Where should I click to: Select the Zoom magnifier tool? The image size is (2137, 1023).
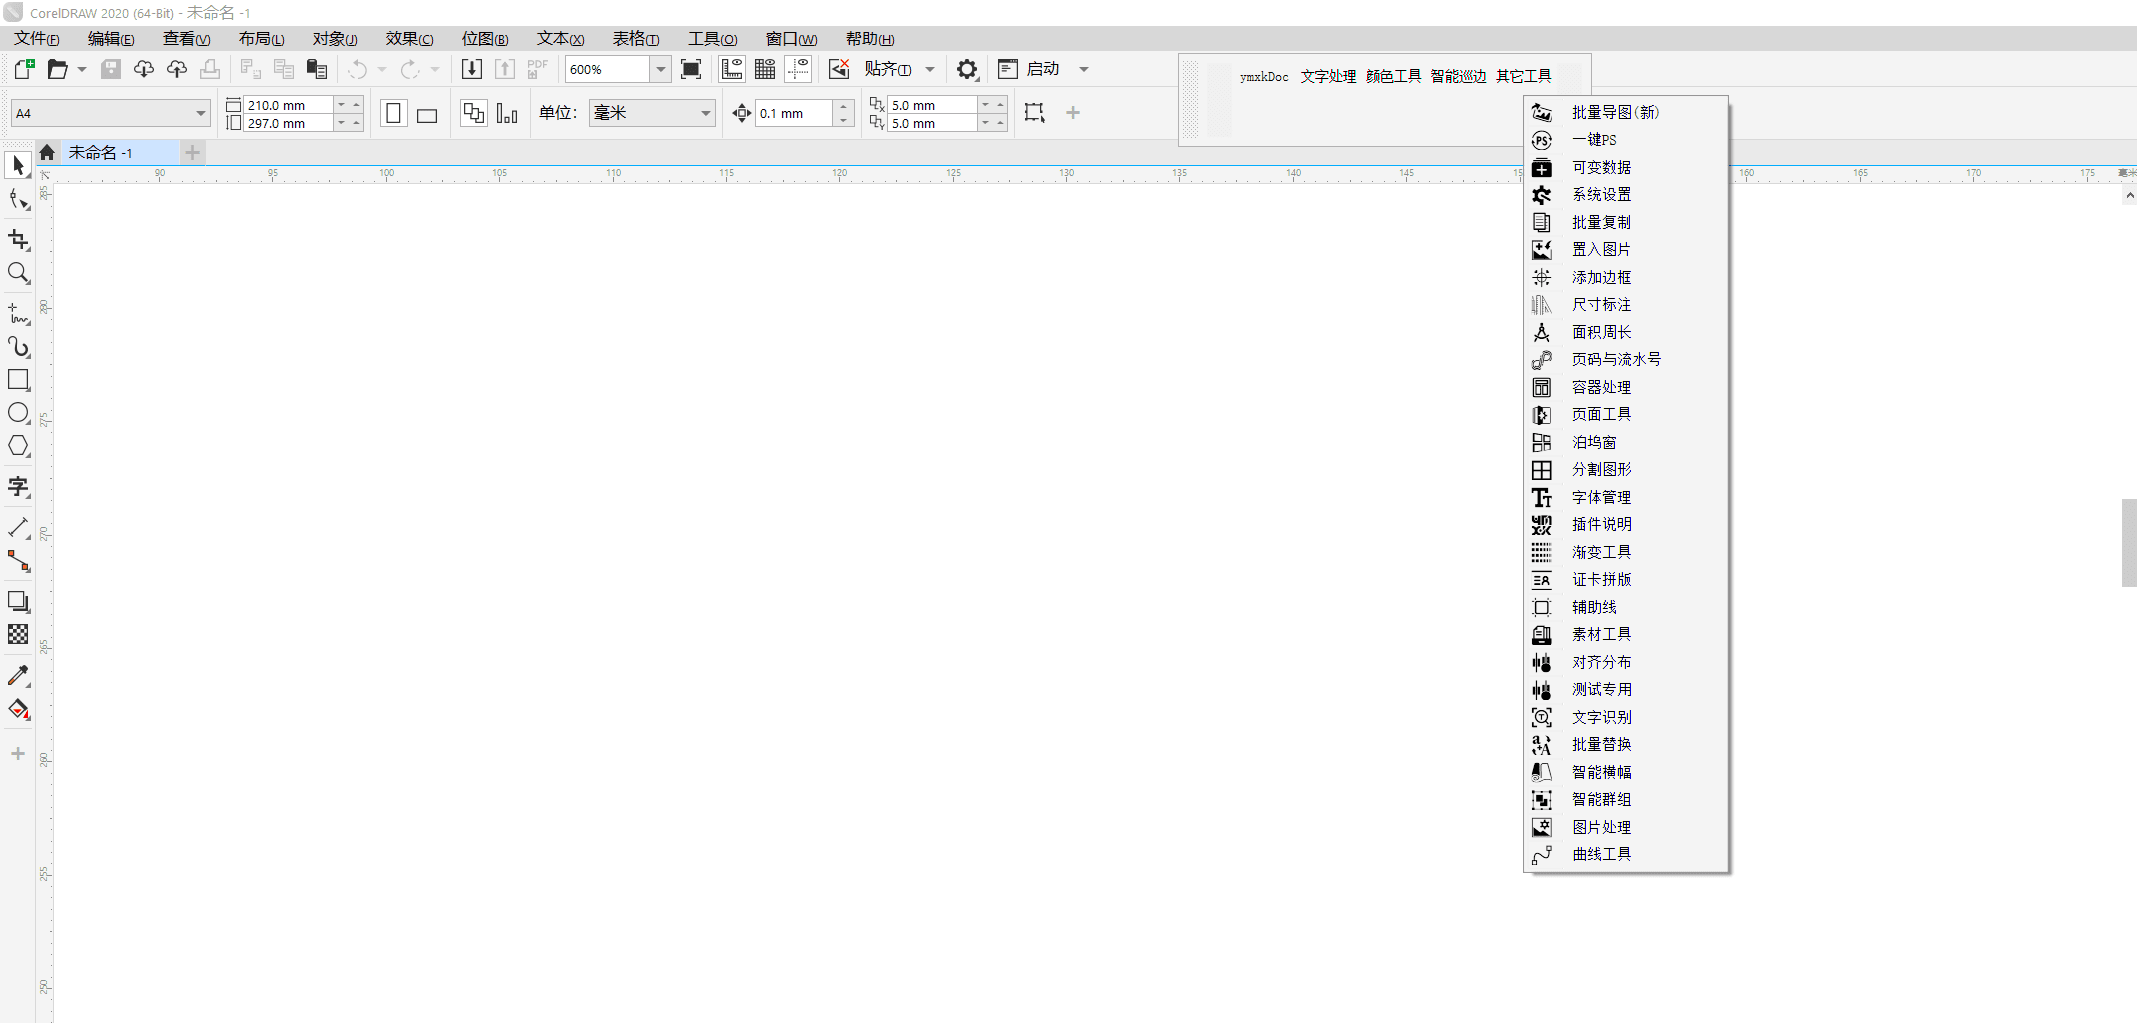tap(18, 273)
